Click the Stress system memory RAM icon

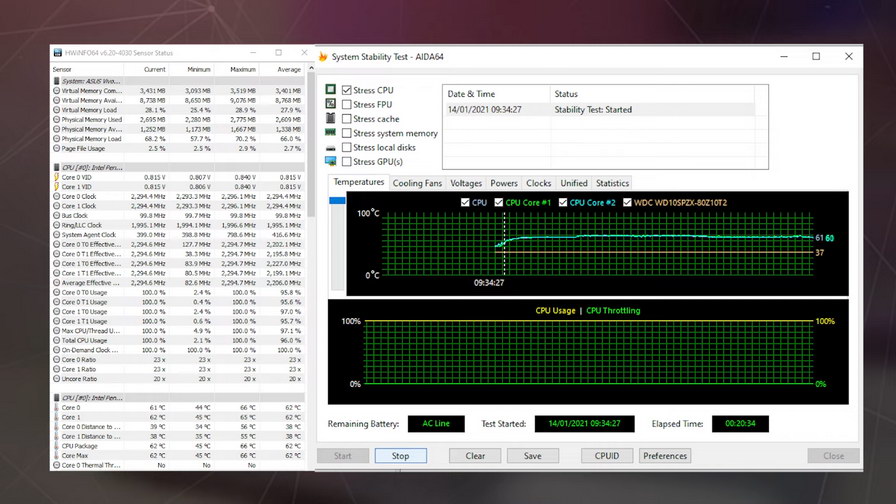point(331,133)
